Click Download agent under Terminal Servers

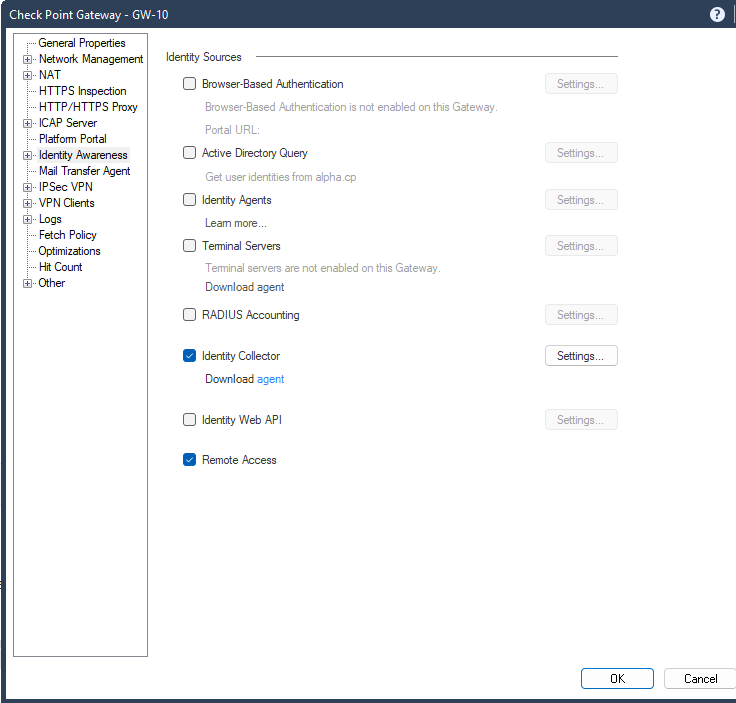(x=245, y=287)
